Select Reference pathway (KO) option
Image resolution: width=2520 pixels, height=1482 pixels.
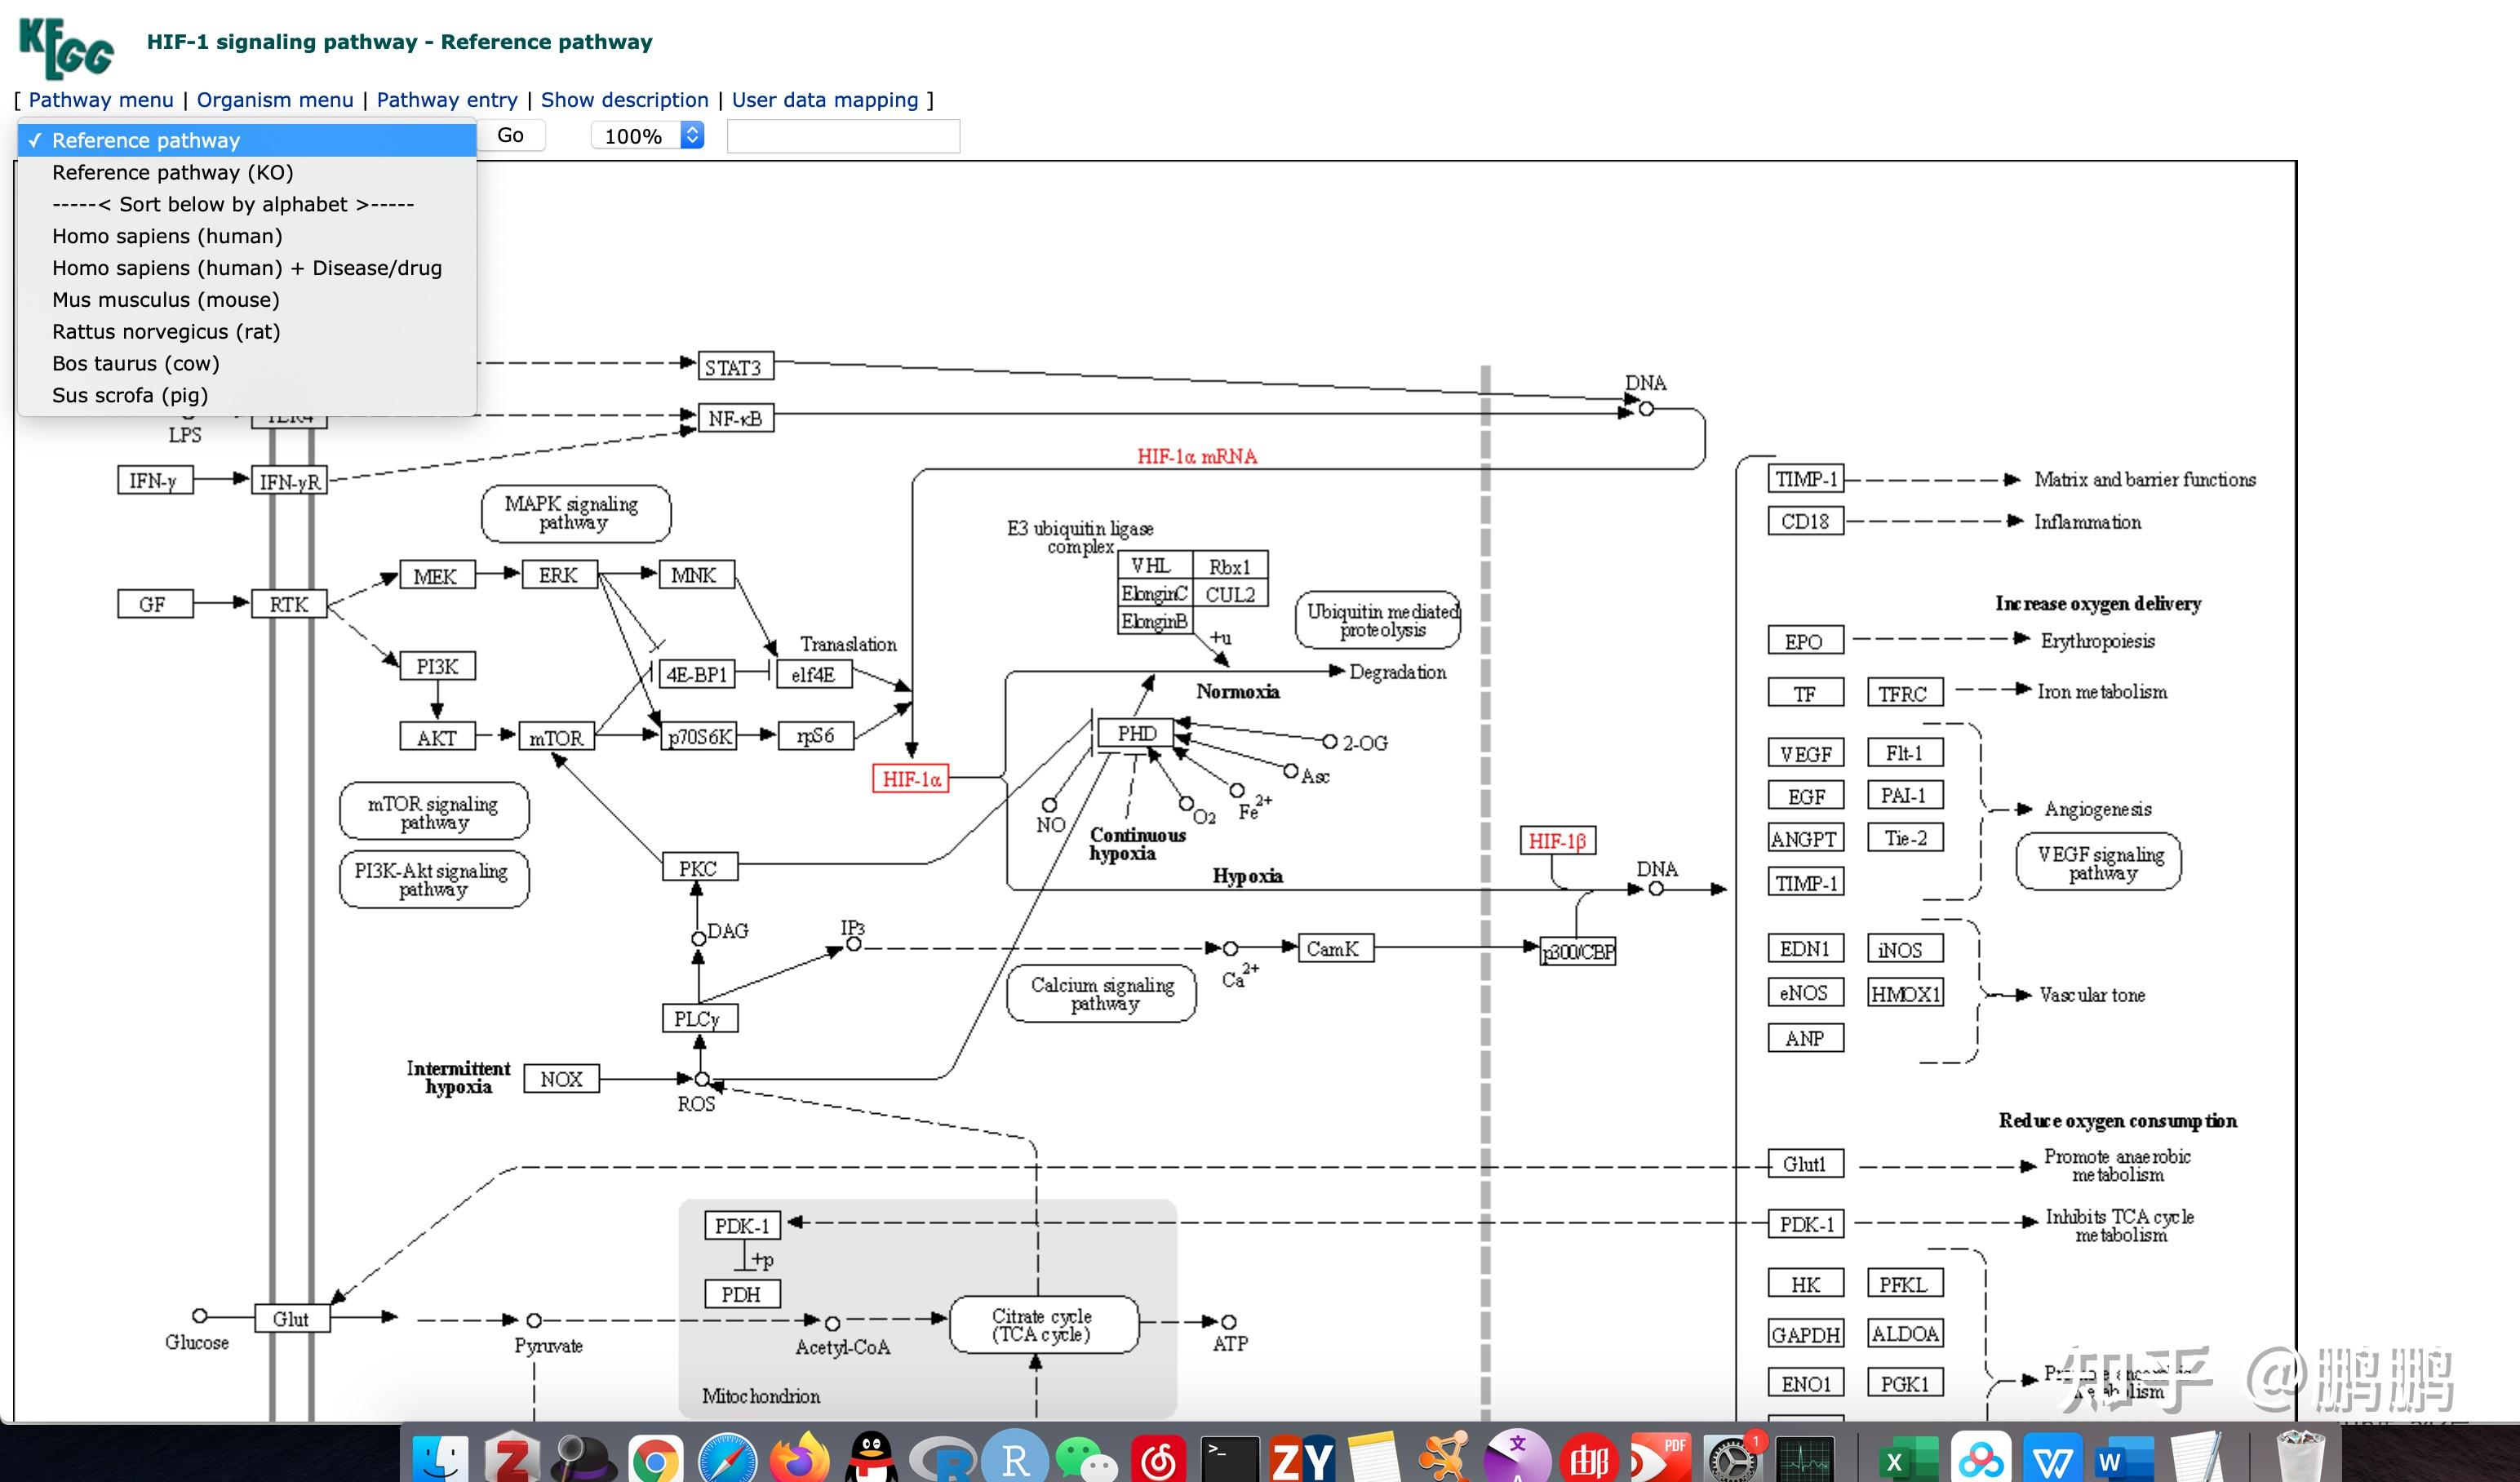[172, 172]
